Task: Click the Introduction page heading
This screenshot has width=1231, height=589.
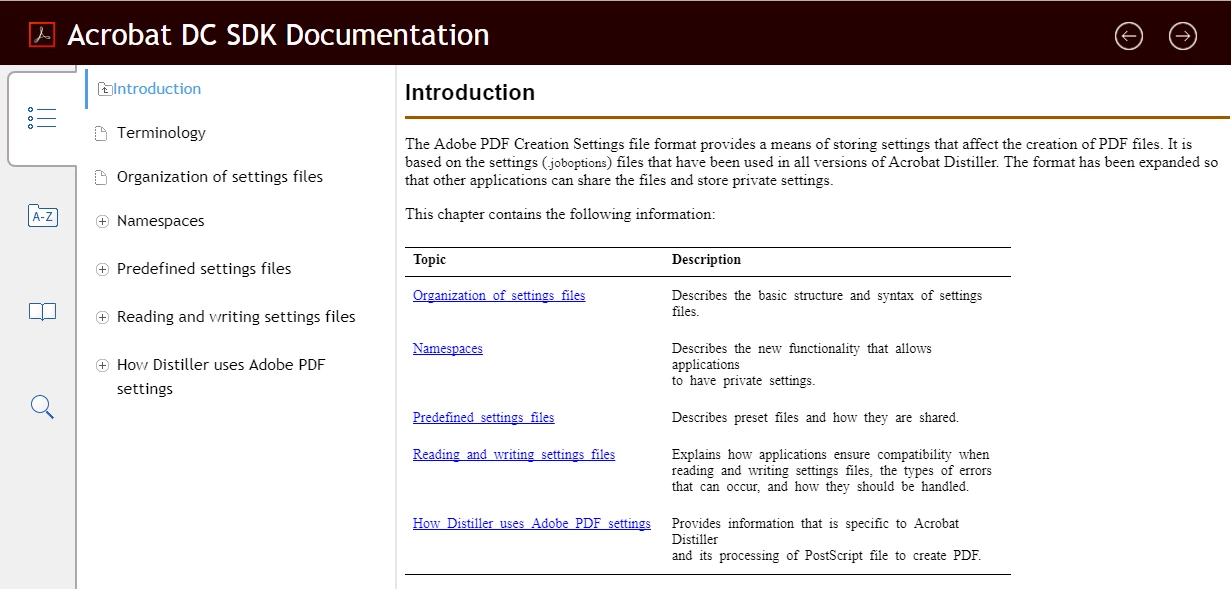Action: [x=470, y=93]
